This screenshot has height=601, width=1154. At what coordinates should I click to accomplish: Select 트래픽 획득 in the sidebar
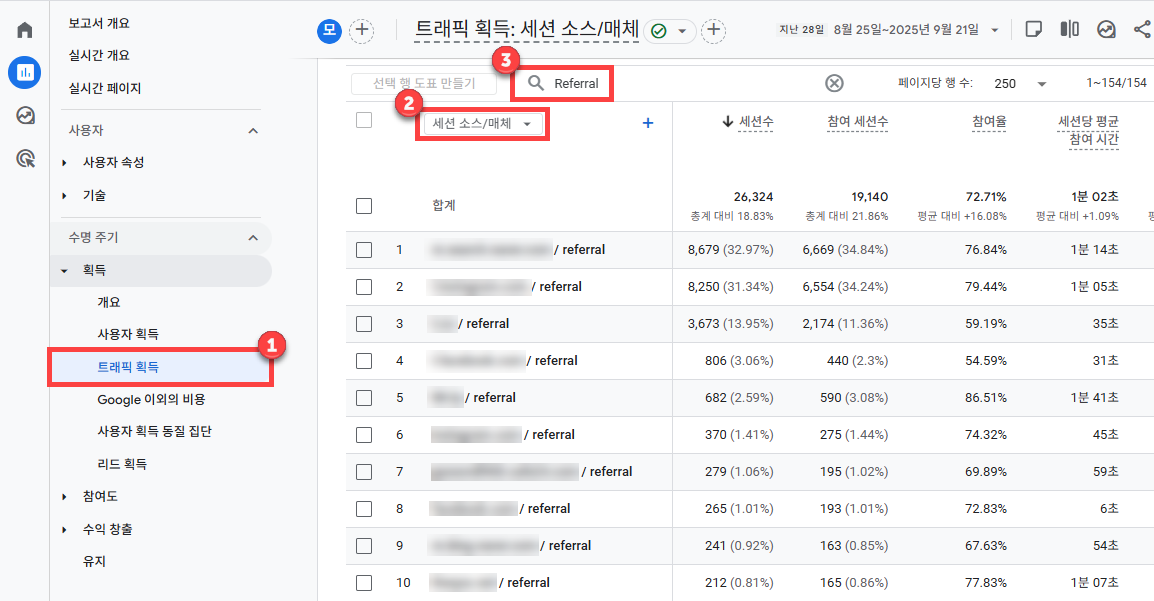coord(128,367)
